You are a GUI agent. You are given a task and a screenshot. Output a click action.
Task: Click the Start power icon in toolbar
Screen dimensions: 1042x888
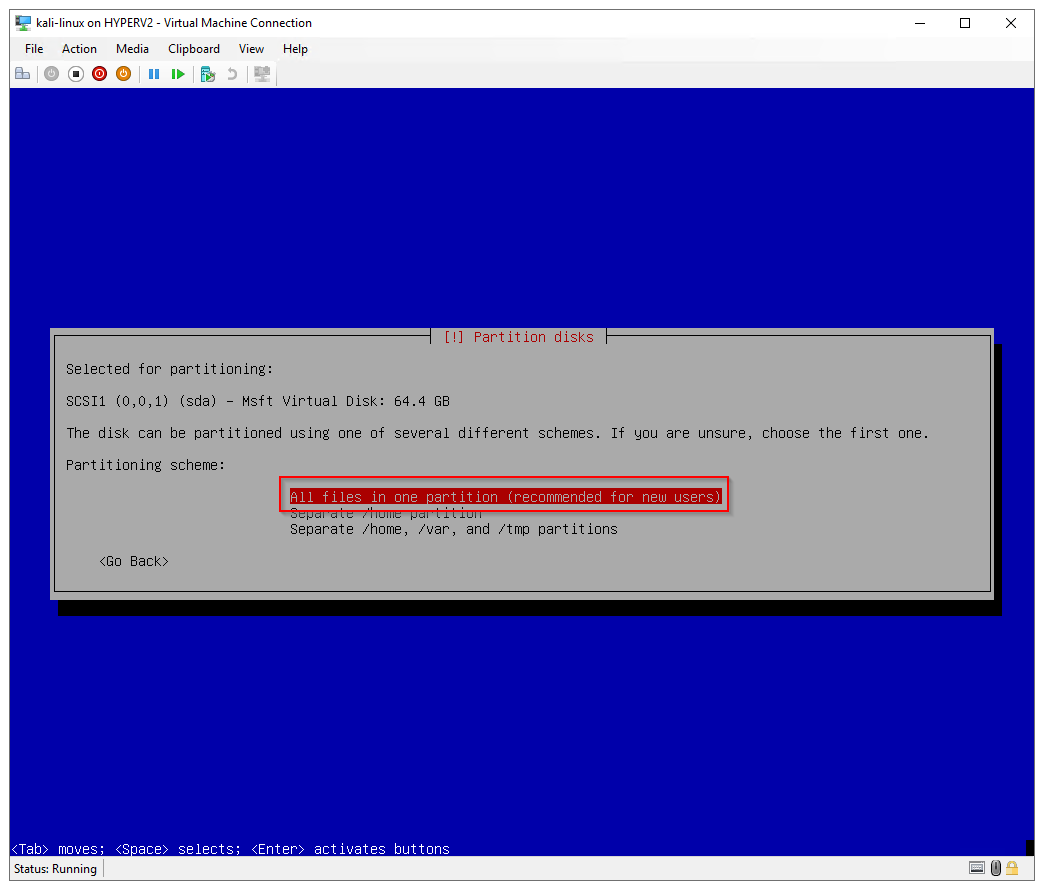pyautogui.click(x=52, y=74)
